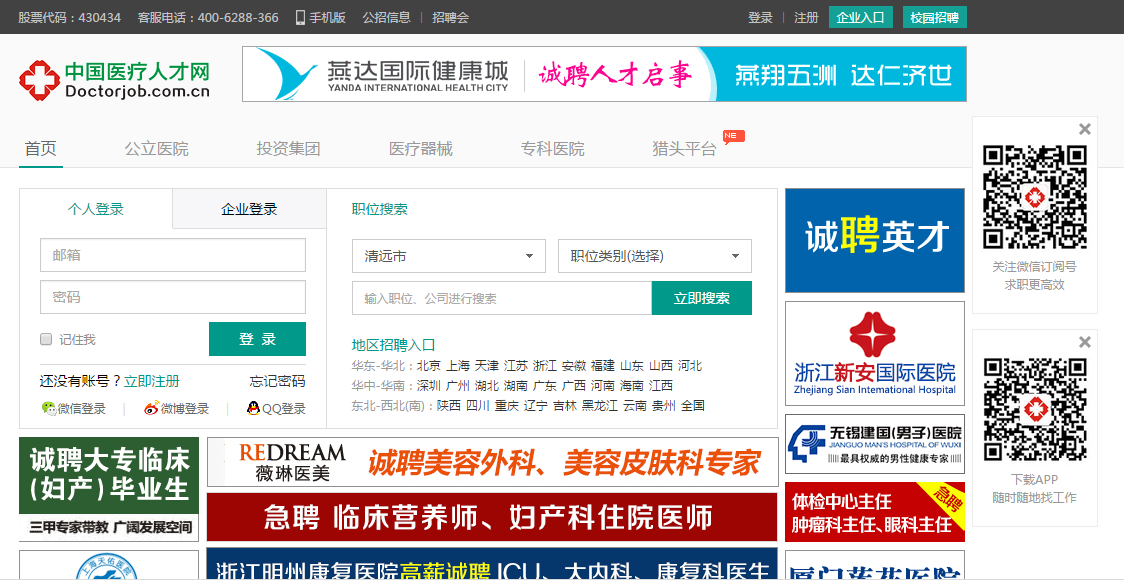Click the Weibo login icon

click(x=151, y=408)
